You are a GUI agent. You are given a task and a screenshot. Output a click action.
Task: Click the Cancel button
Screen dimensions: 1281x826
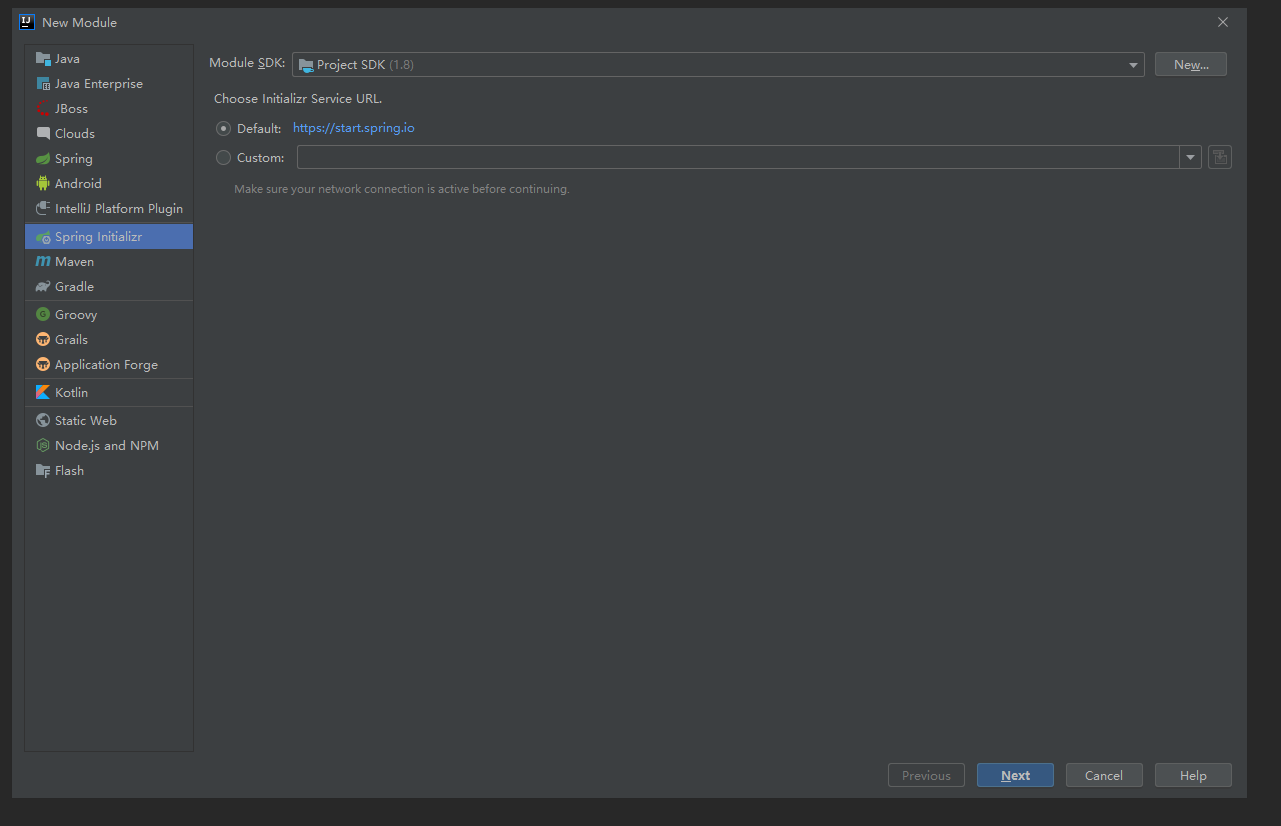1104,775
